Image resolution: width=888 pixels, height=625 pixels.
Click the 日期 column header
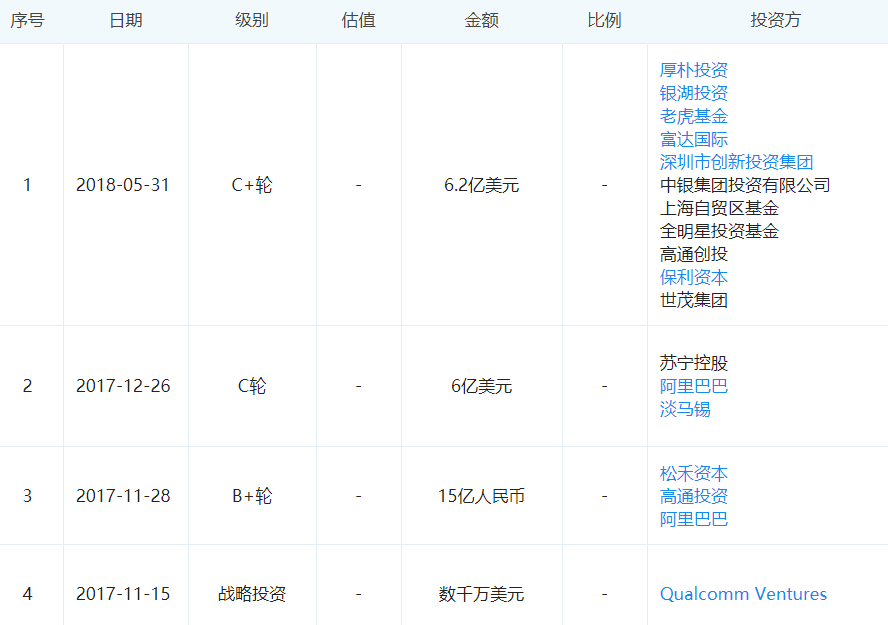[x=126, y=20]
